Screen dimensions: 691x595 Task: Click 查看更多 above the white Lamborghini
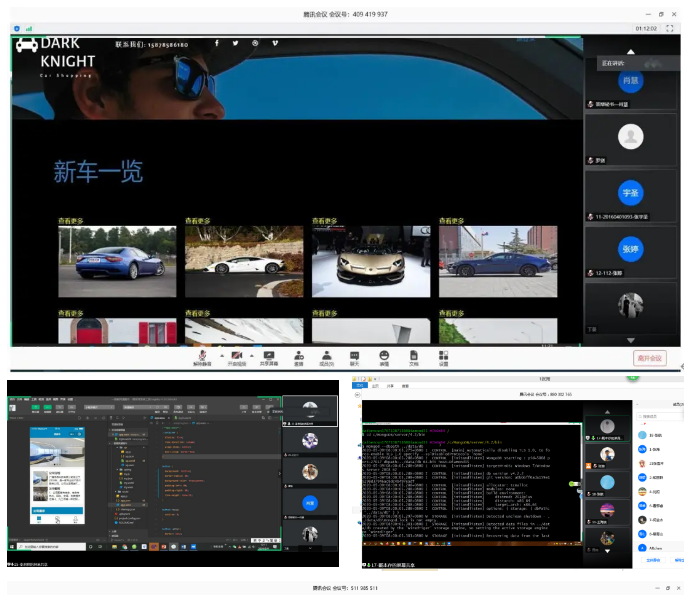197,221
